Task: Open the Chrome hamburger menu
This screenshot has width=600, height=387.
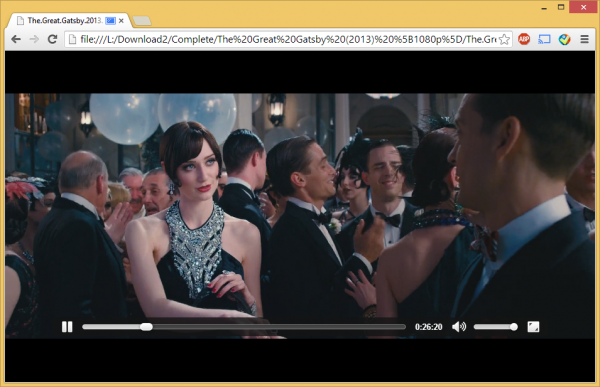Action: point(584,39)
